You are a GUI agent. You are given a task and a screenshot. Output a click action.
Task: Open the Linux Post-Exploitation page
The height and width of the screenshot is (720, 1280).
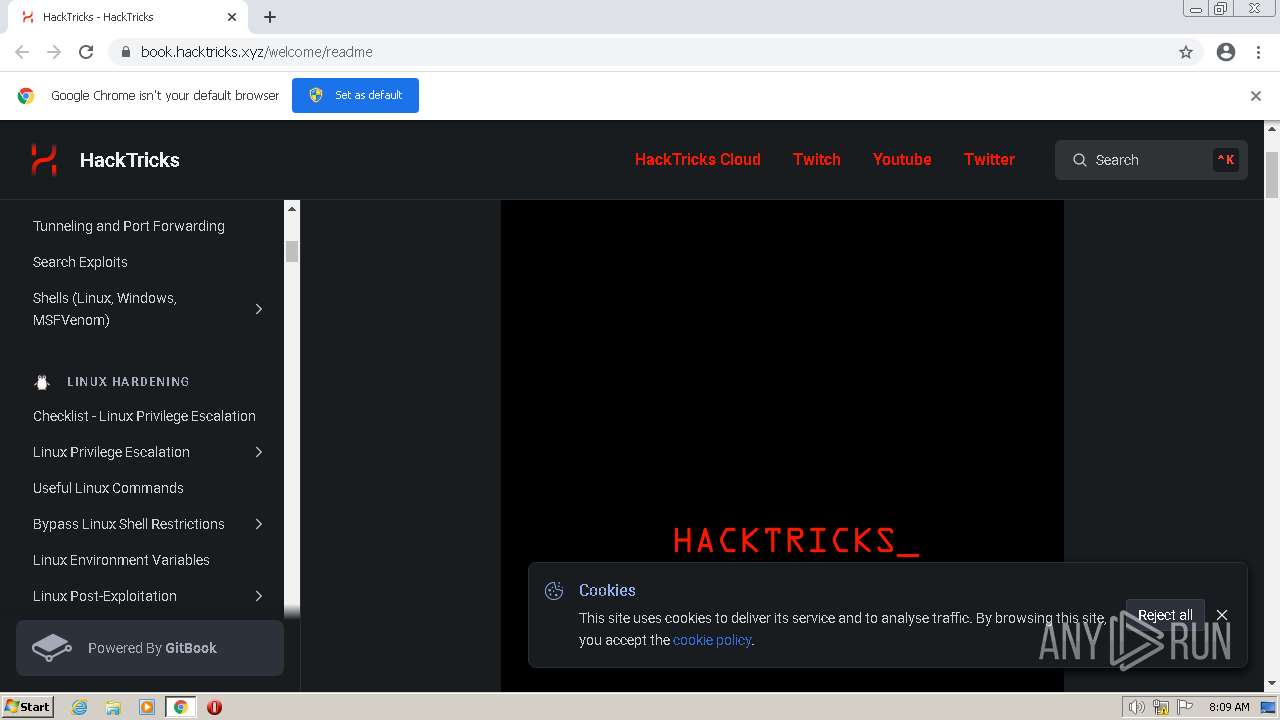[x=105, y=596]
